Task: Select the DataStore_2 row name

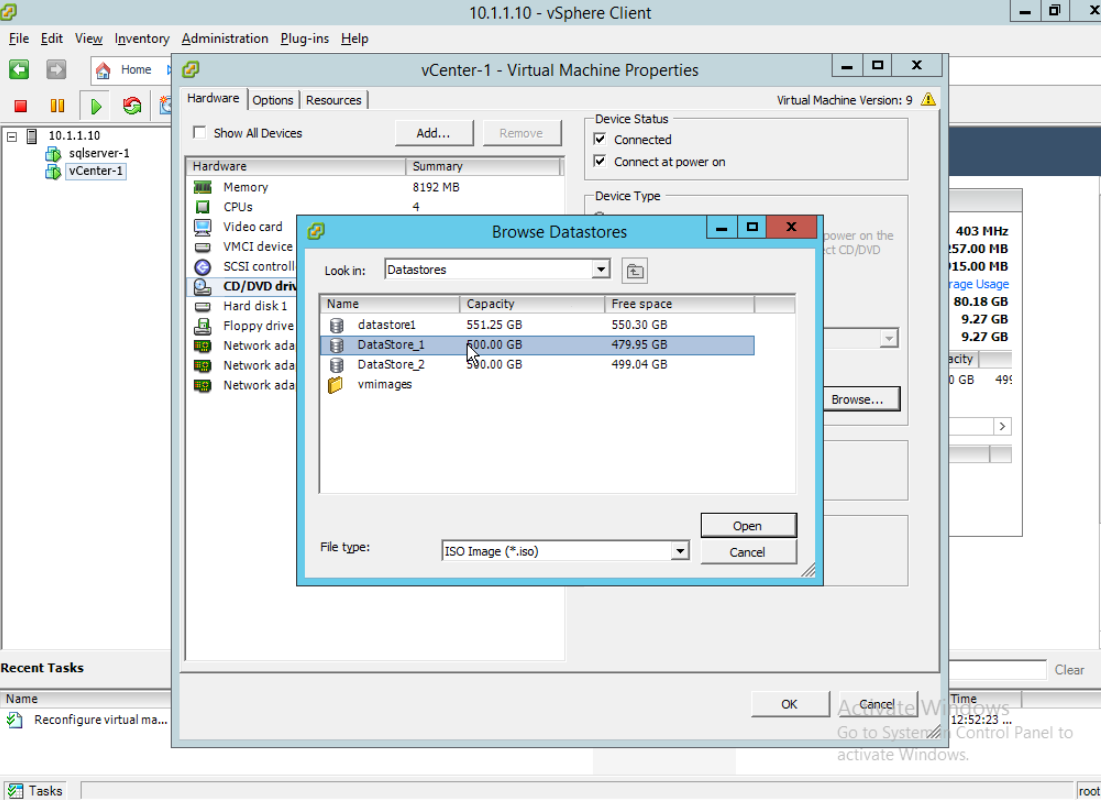Action: pyautogui.click(x=391, y=365)
